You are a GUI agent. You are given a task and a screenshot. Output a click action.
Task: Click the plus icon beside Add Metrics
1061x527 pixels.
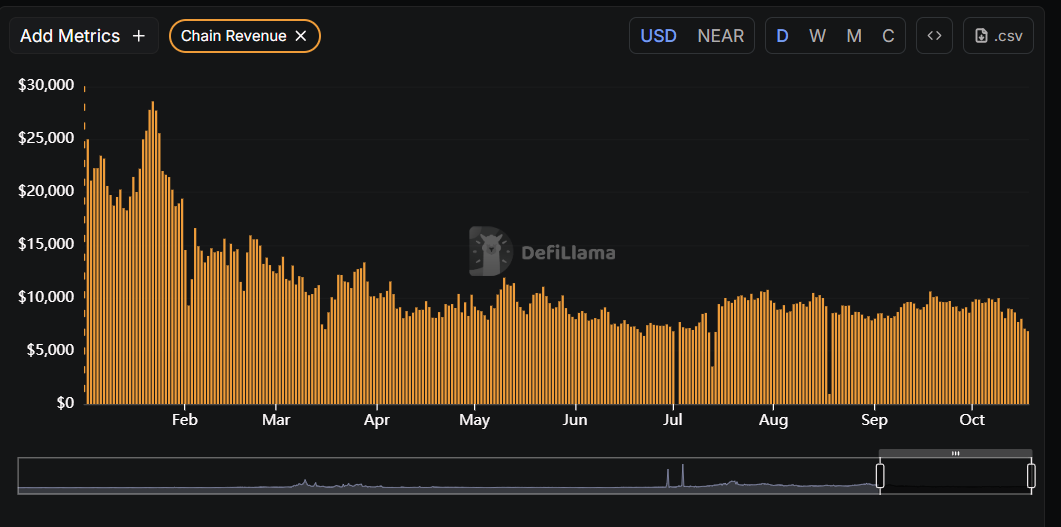139,36
